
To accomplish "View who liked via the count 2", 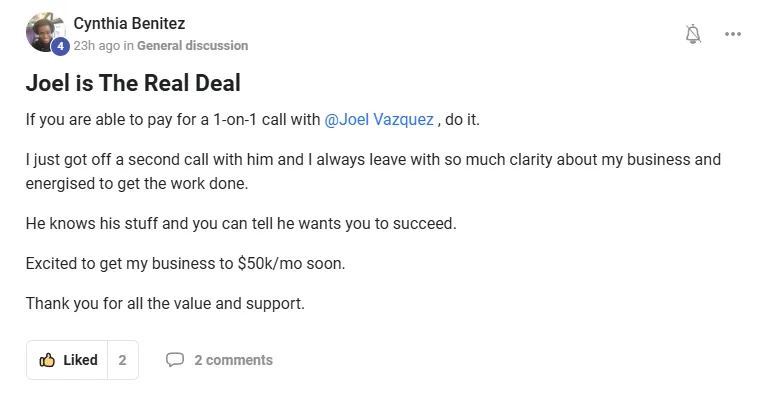I will pyautogui.click(x=122, y=360).
